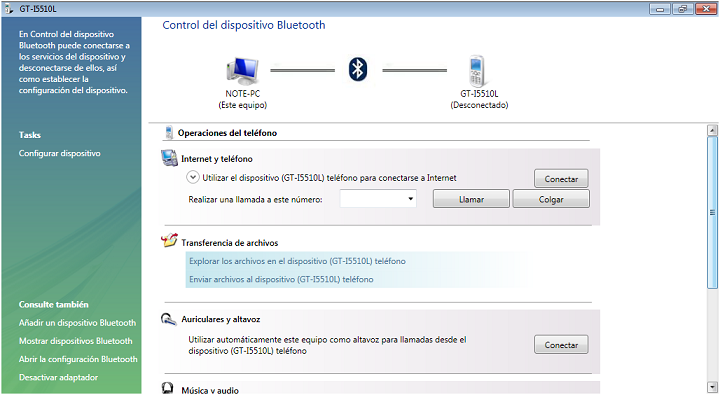Click the scrollbar down arrow
Viewport: 720px width, 395px height.
[712, 387]
